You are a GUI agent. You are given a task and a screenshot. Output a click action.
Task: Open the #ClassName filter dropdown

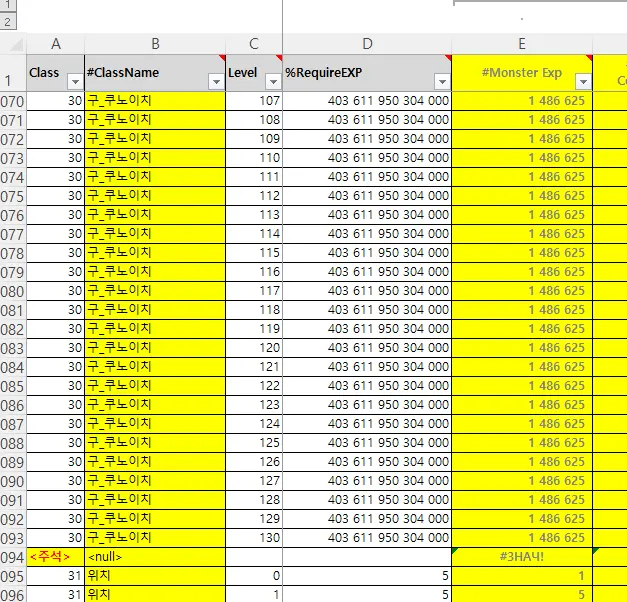pyautogui.click(x=216, y=82)
